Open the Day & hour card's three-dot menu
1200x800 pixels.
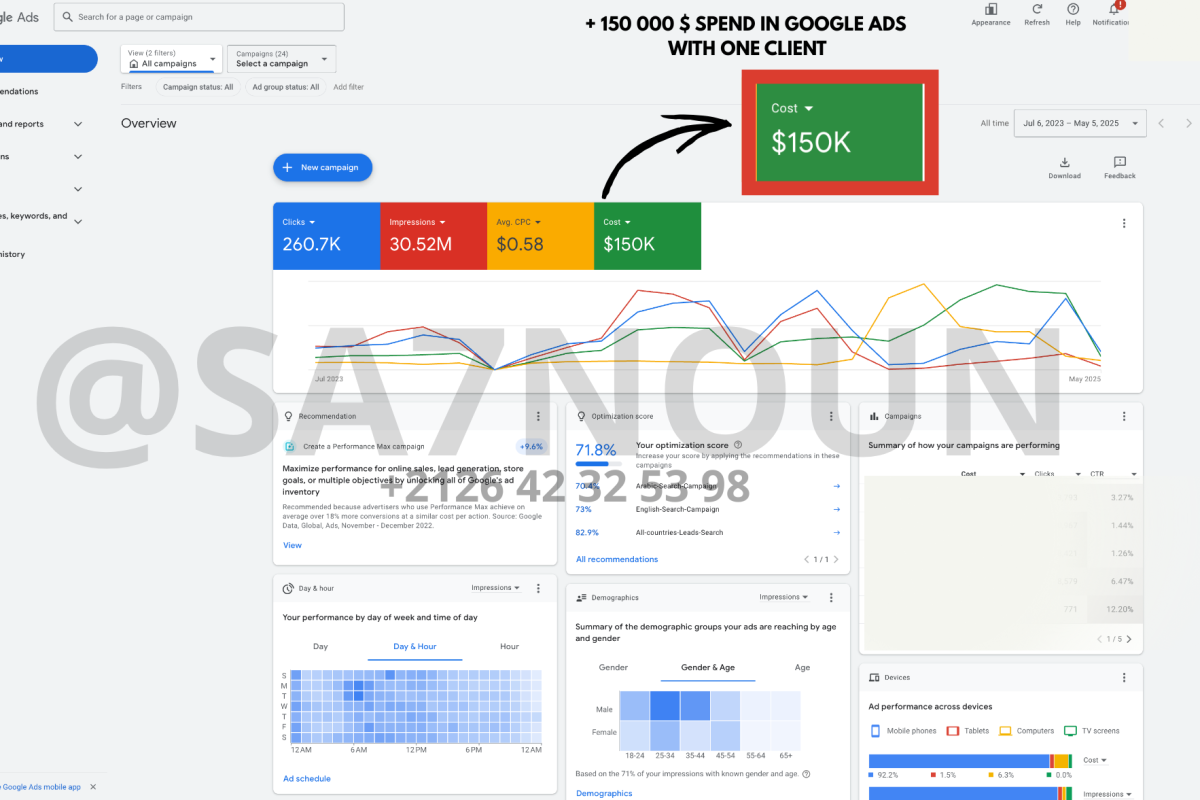coord(538,589)
